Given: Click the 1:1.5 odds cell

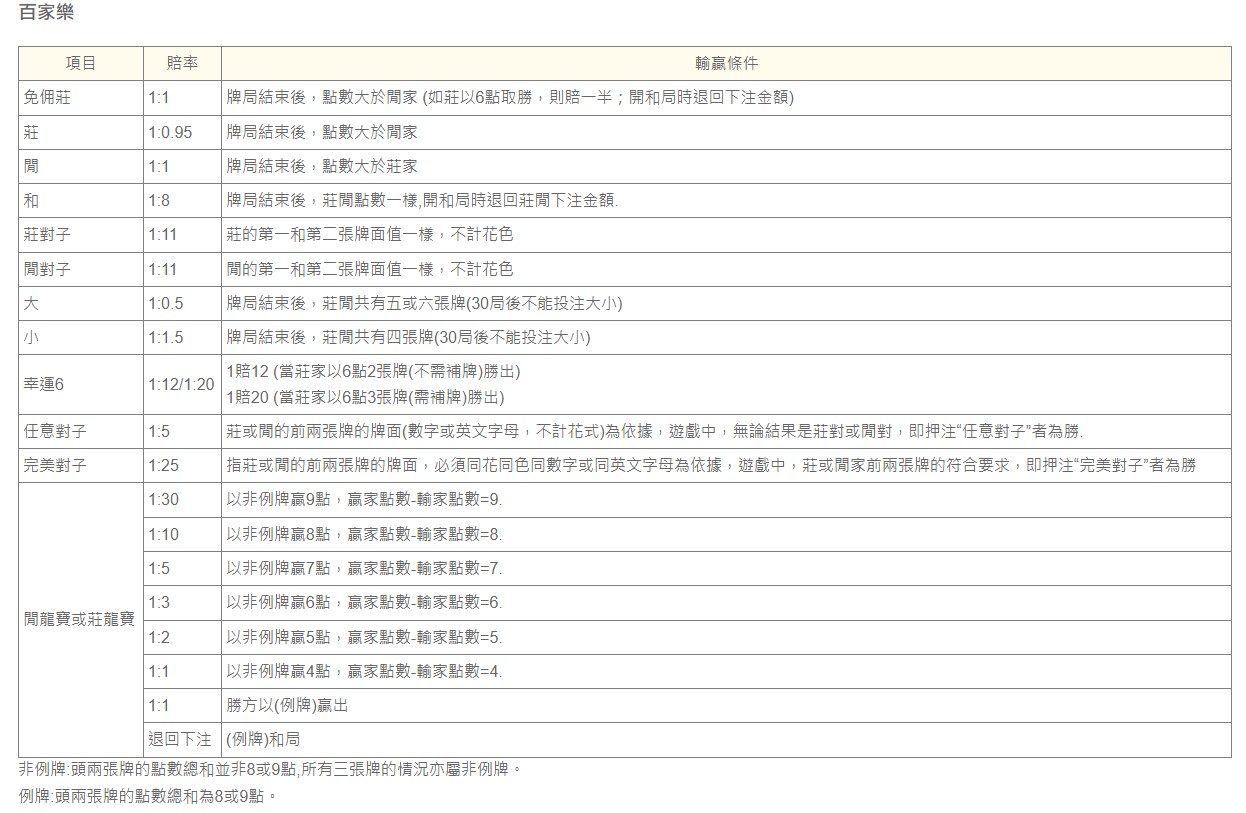Looking at the screenshot, I should point(166,337).
